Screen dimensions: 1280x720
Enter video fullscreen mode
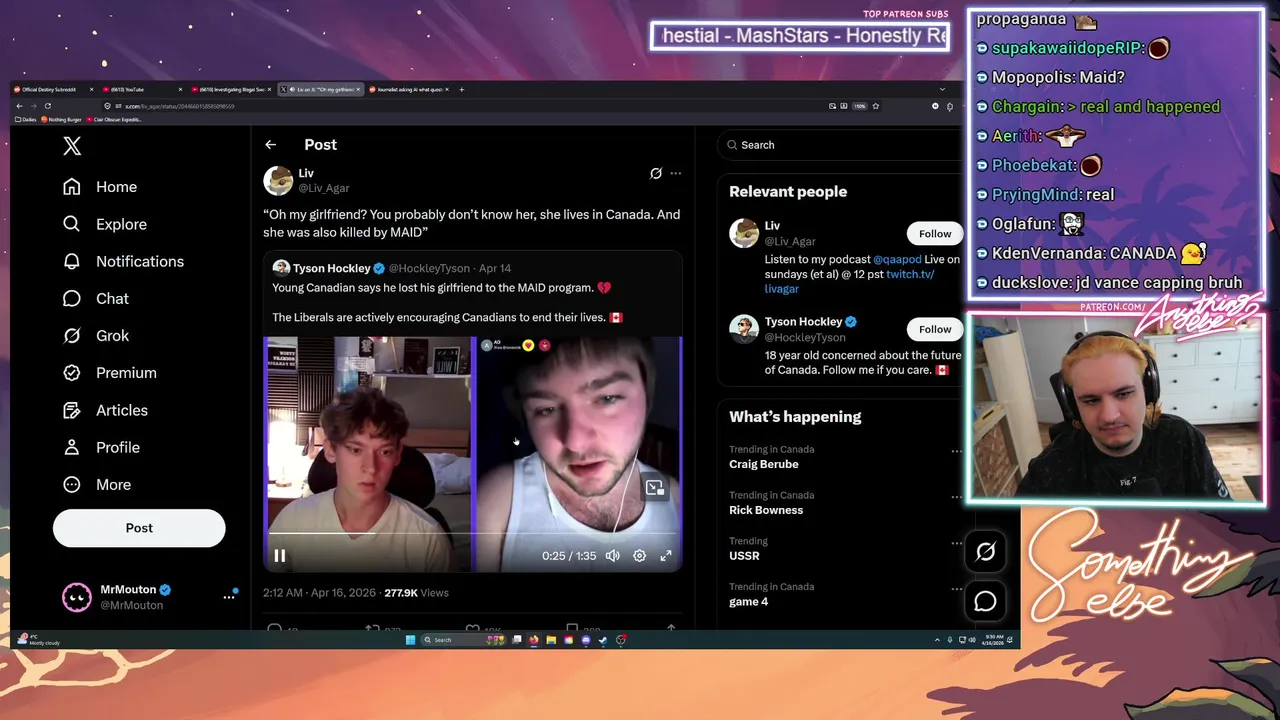pos(666,556)
